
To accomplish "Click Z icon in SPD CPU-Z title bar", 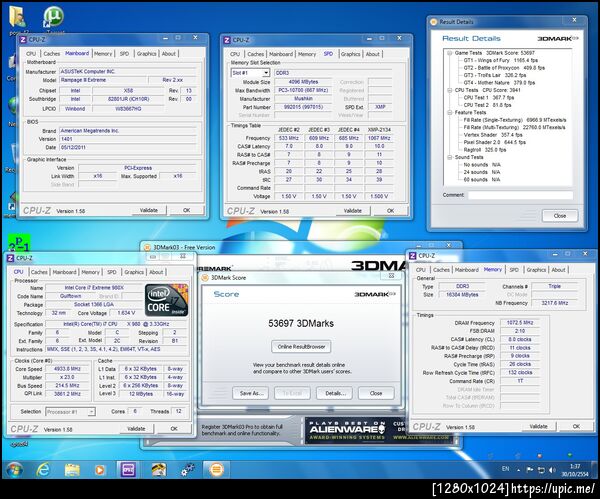I will click(227, 40).
